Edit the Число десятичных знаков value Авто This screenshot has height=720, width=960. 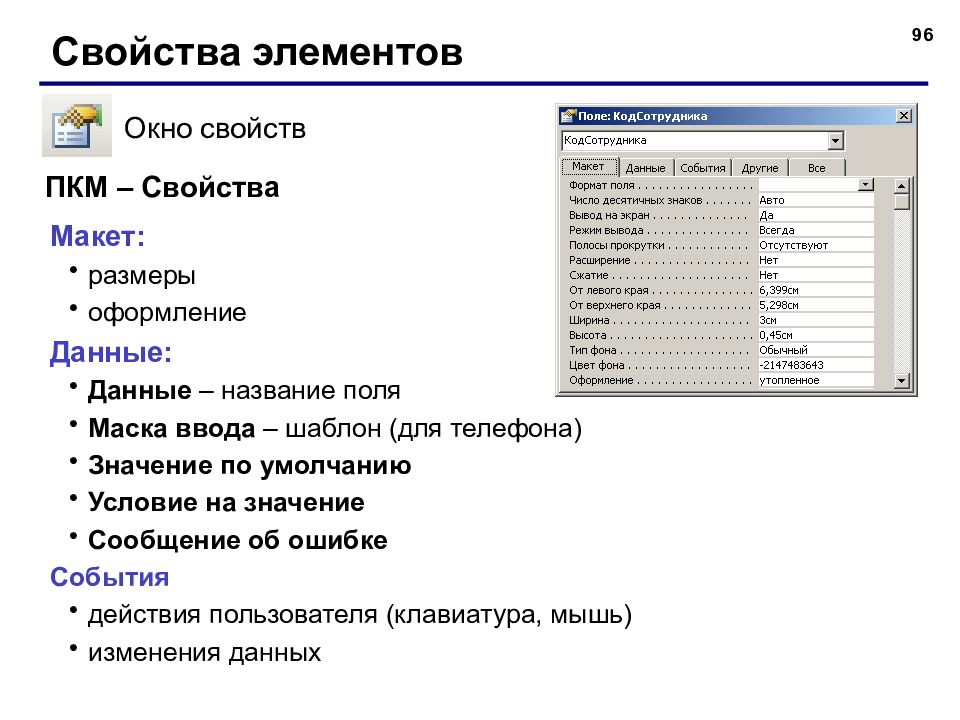point(816,200)
